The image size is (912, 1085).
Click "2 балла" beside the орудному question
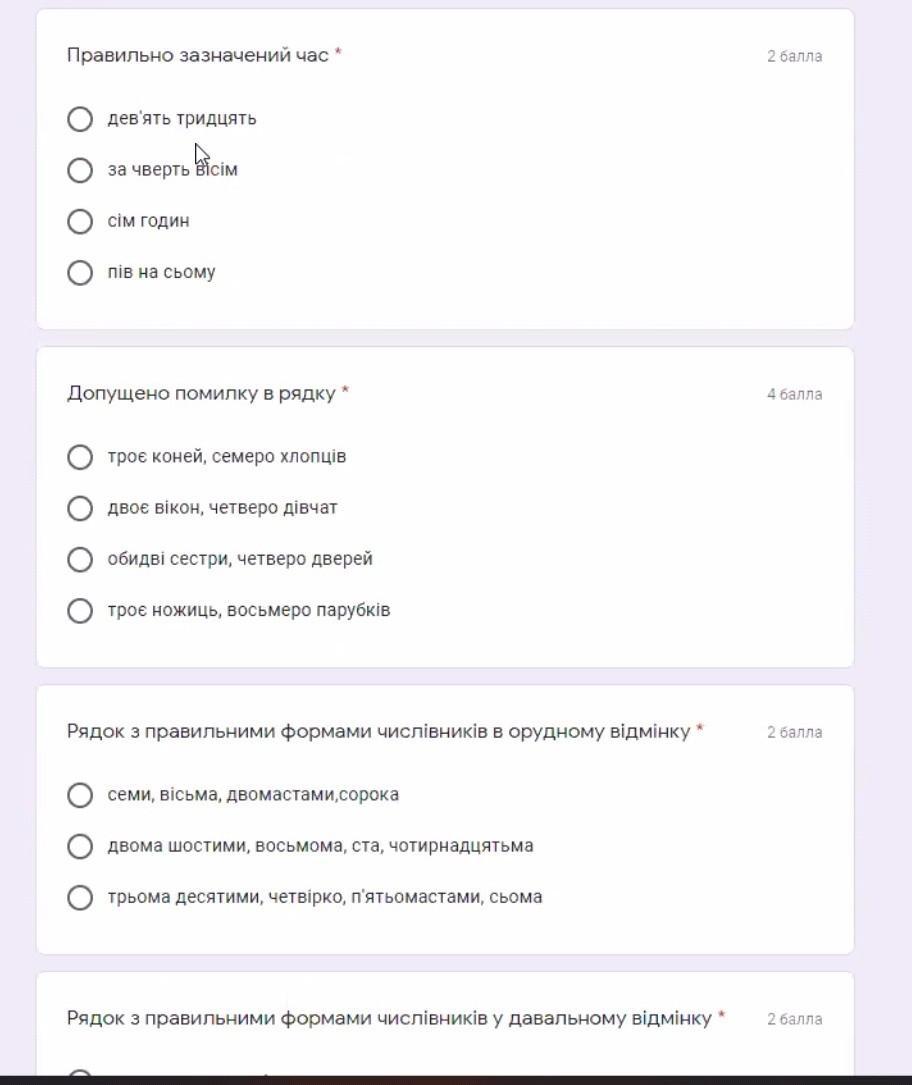tap(794, 732)
